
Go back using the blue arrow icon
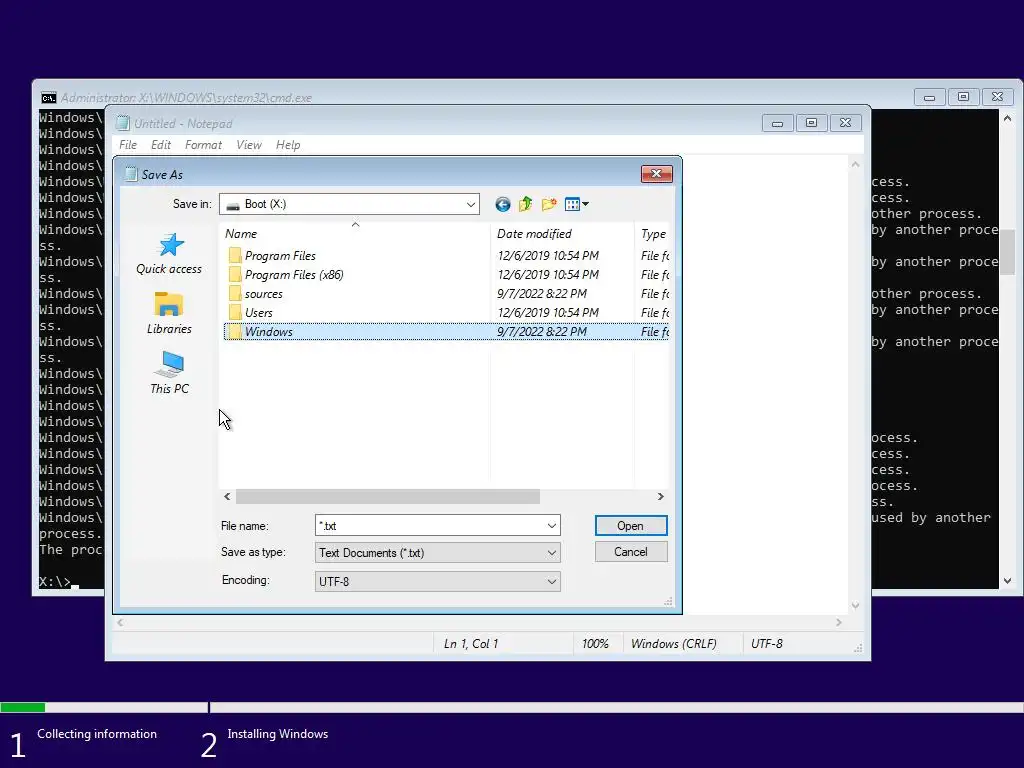point(502,204)
